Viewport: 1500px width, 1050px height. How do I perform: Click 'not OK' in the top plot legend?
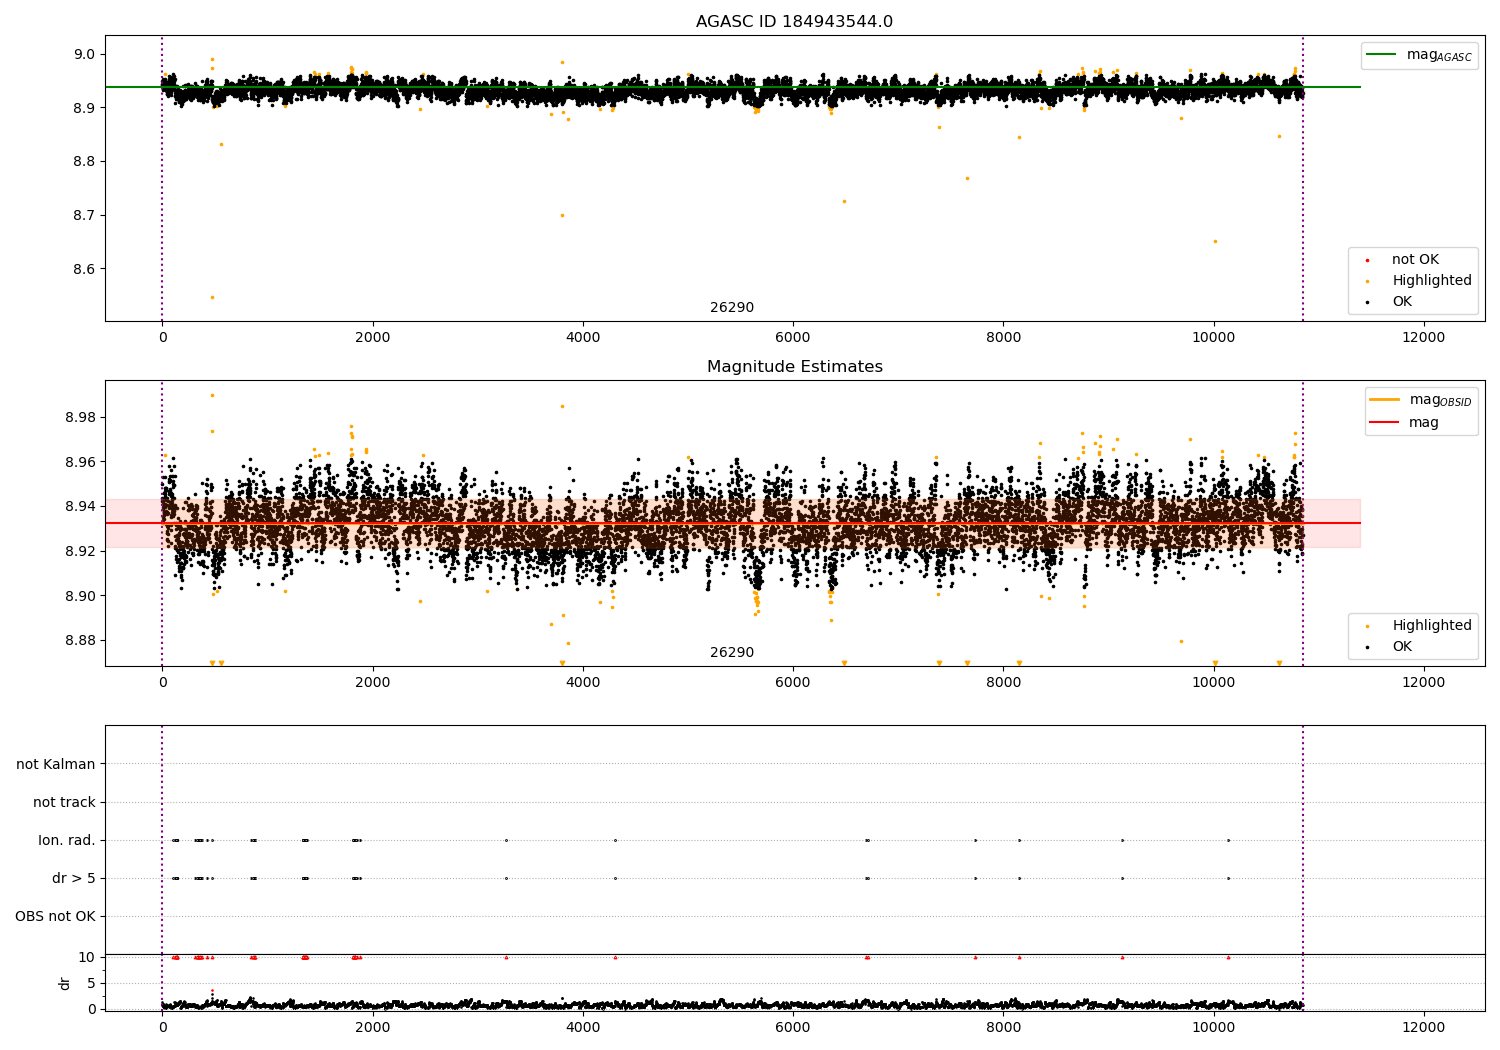(x=1414, y=260)
